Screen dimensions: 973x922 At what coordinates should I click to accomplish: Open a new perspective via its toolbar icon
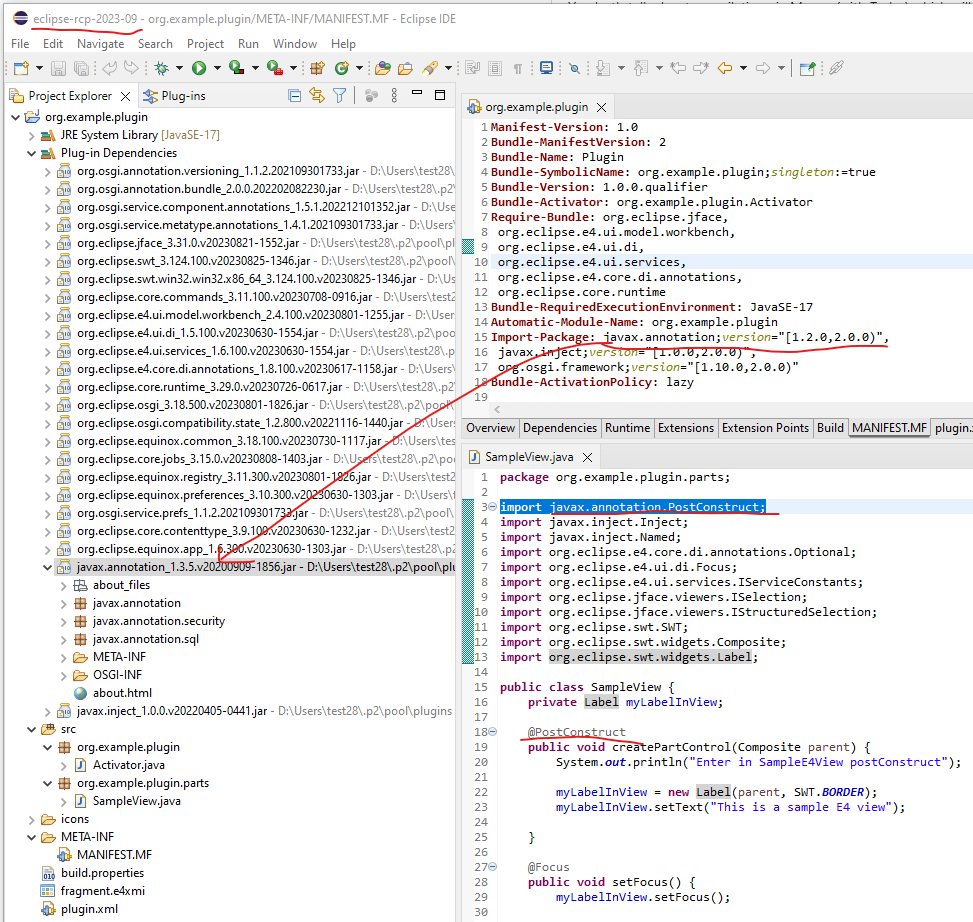[x=805, y=67]
